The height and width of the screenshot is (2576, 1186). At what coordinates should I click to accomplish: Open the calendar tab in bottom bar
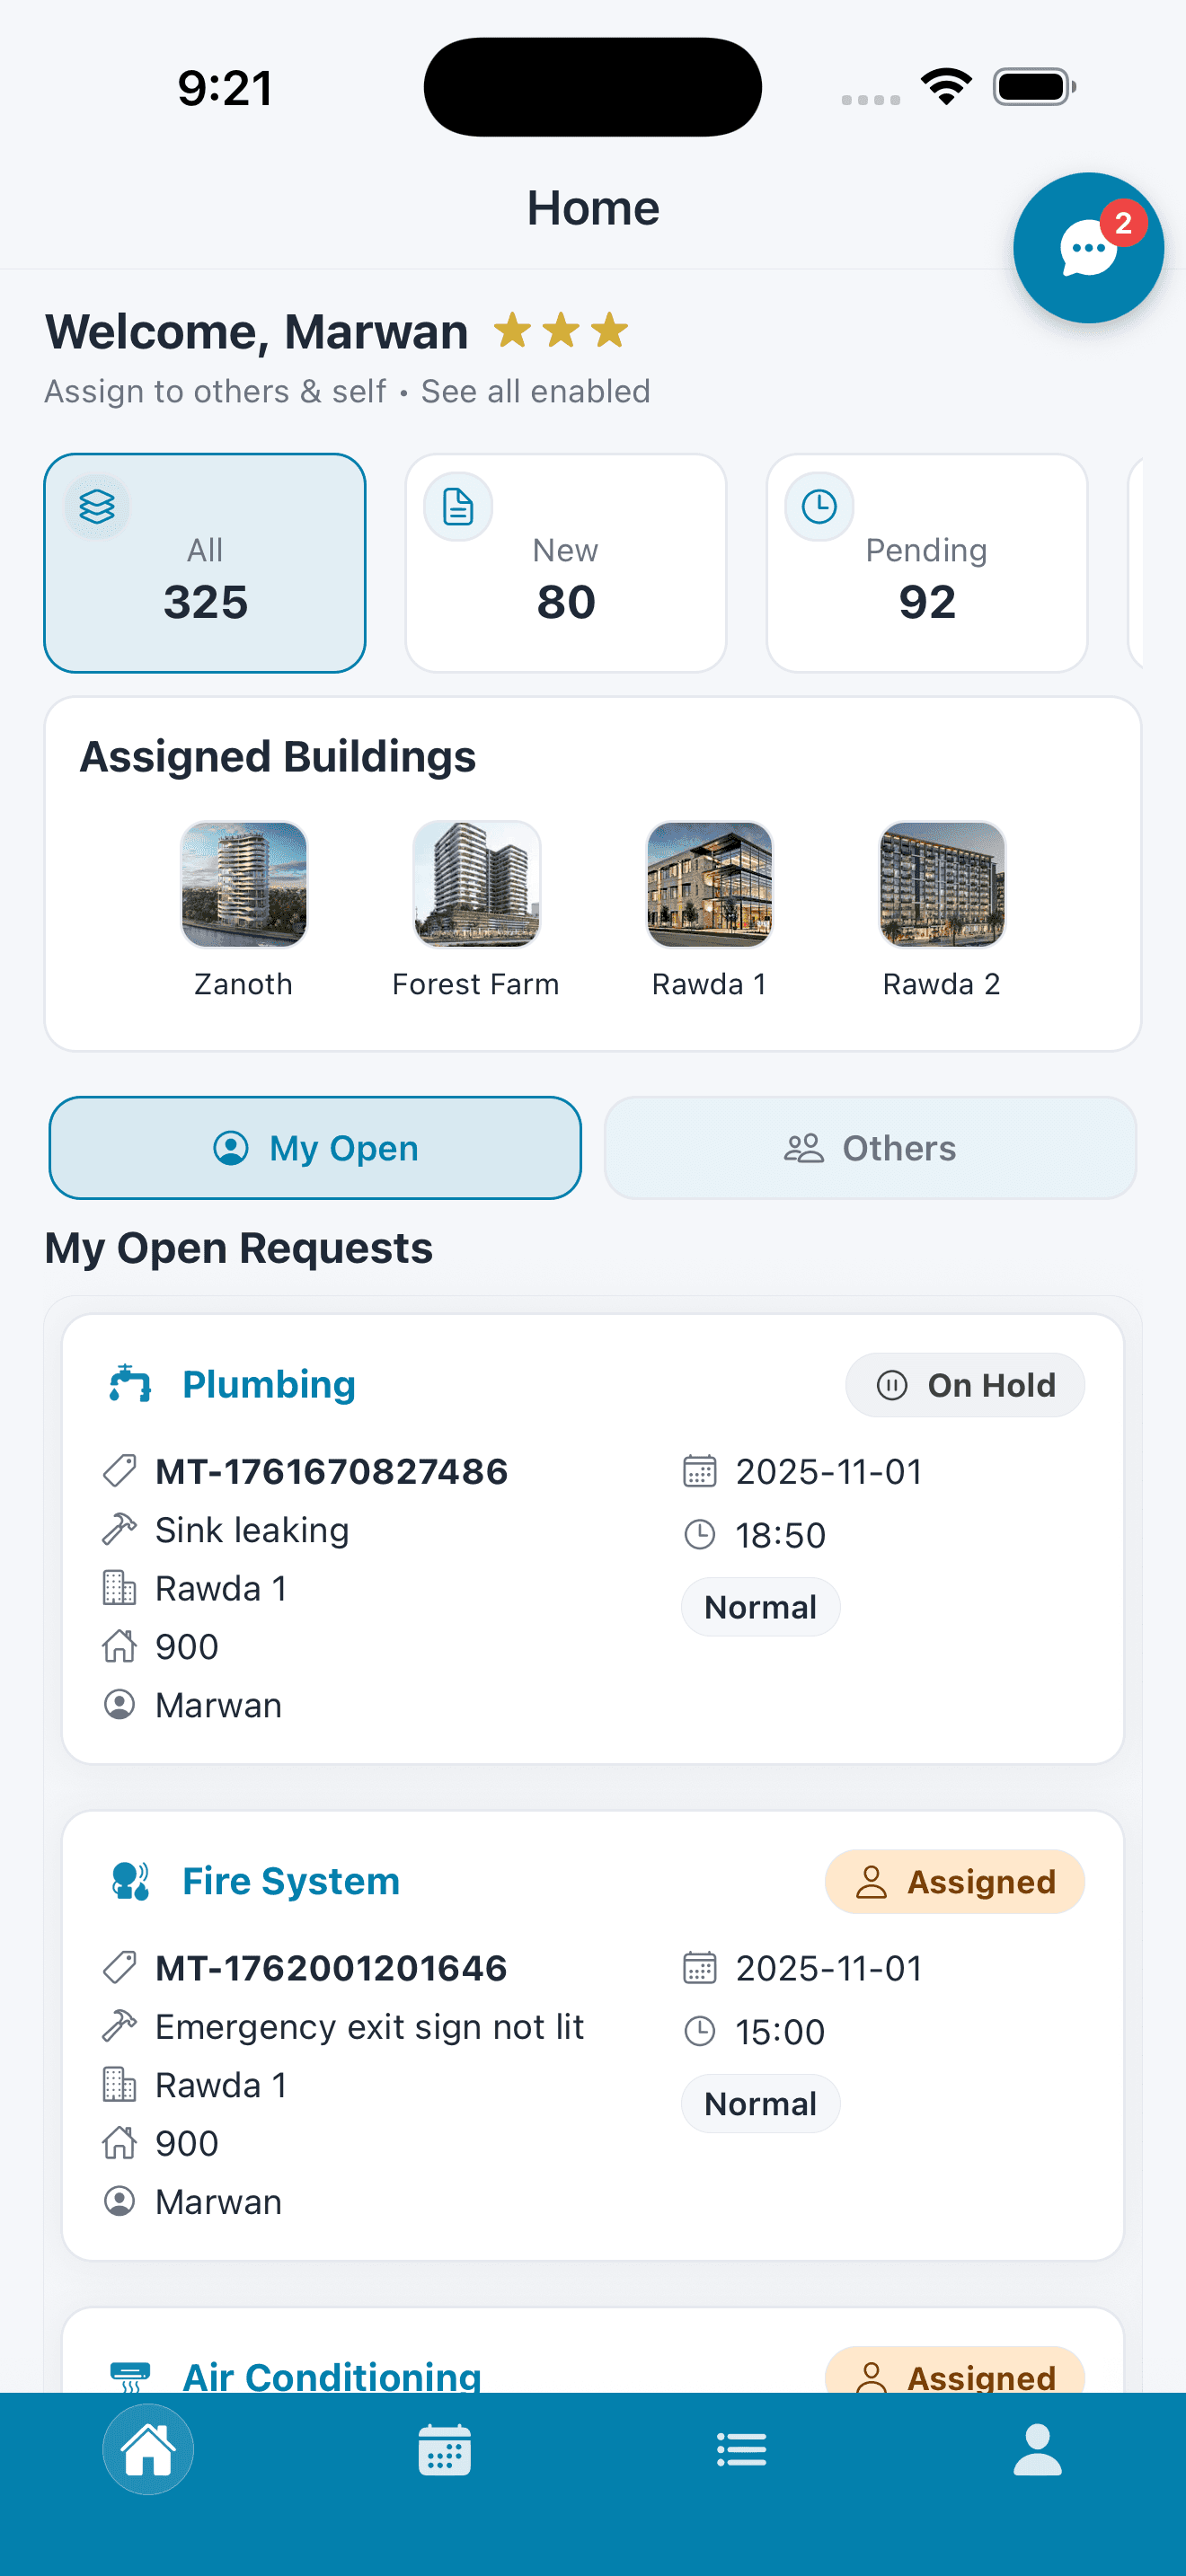point(445,2450)
